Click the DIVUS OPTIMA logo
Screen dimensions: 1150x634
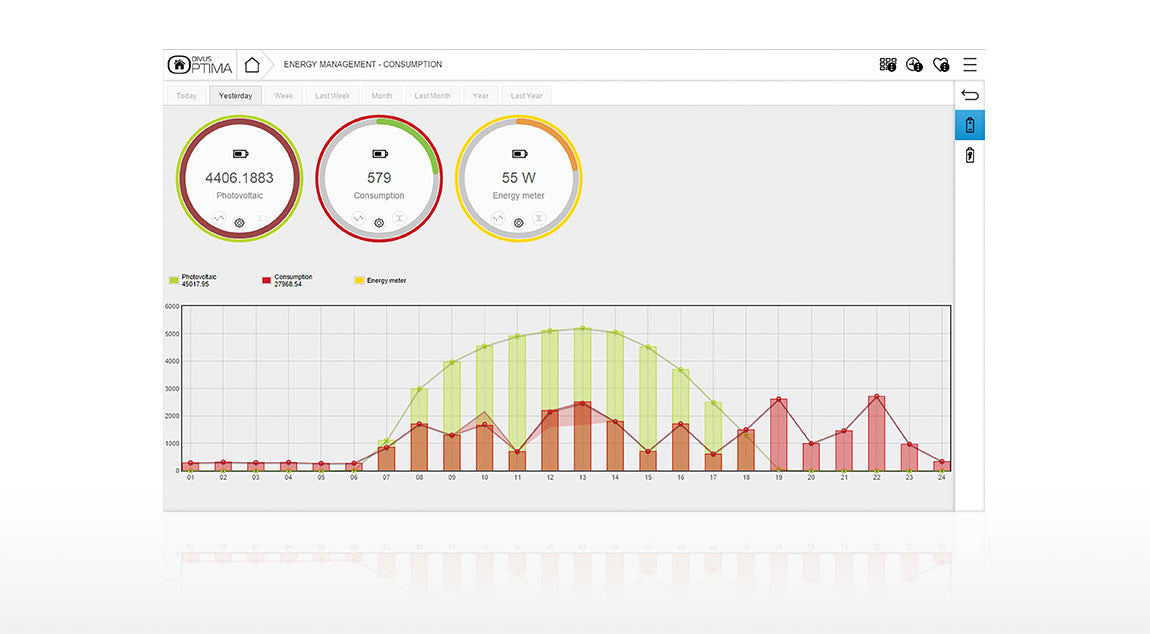click(200, 65)
